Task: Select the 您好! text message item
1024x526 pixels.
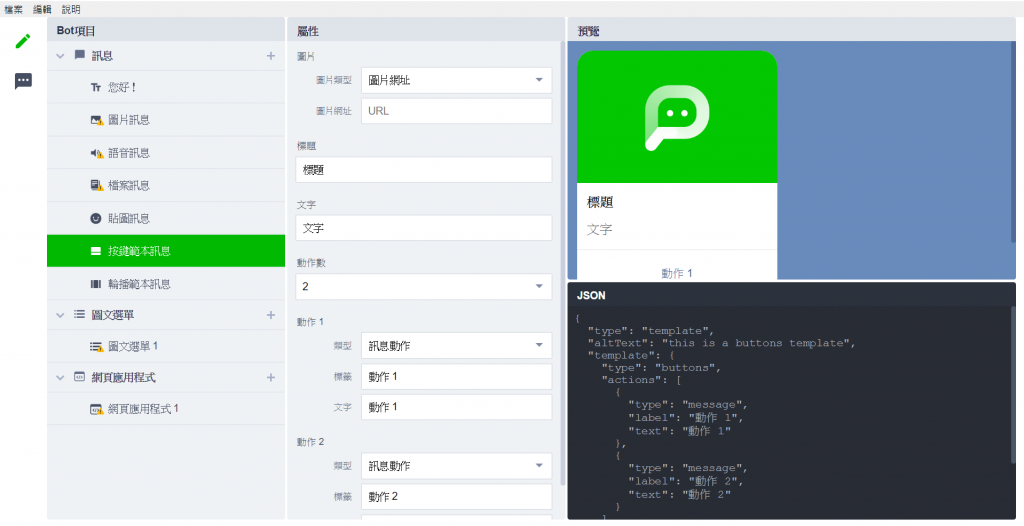Action: (x=166, y=88)
